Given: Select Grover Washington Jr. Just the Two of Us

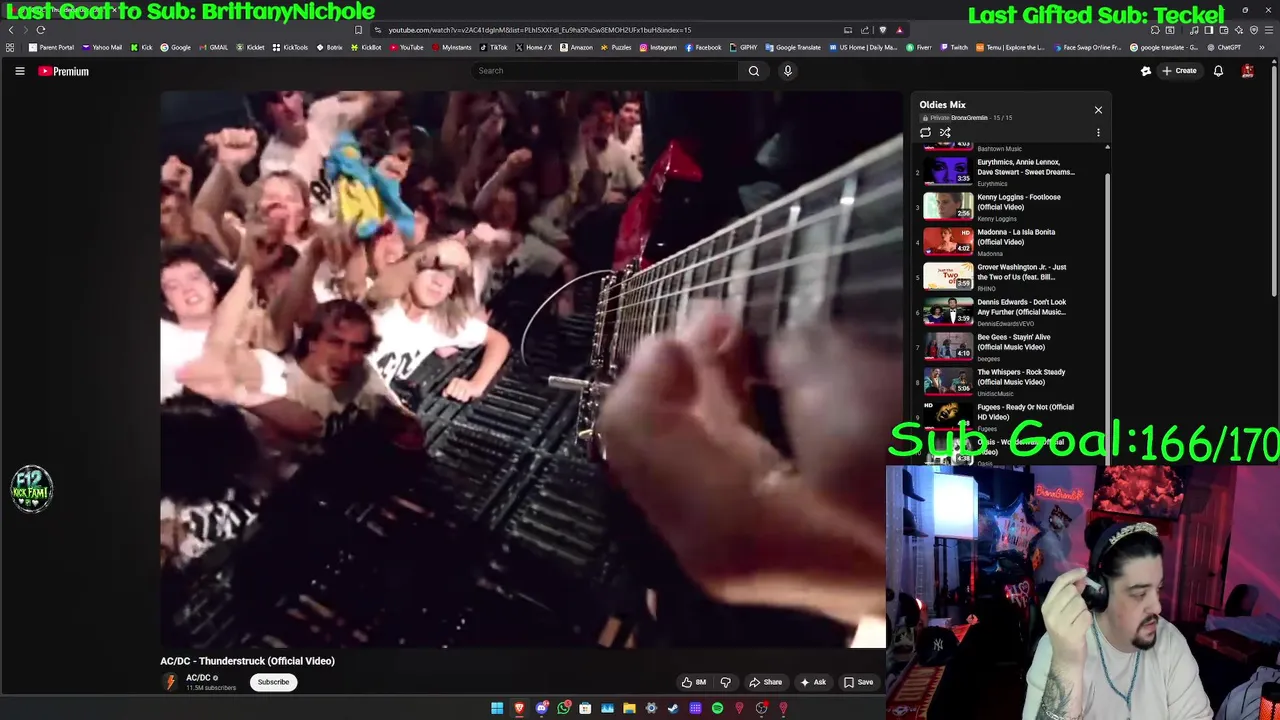Looking at the screenshot, I should (x=1010, y=276).
